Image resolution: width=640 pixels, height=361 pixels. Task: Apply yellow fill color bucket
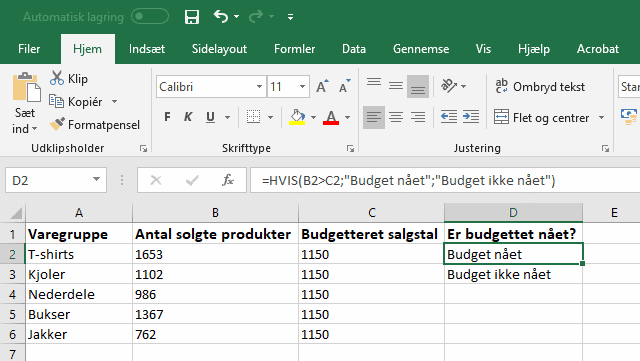click(x=297, y=117)
